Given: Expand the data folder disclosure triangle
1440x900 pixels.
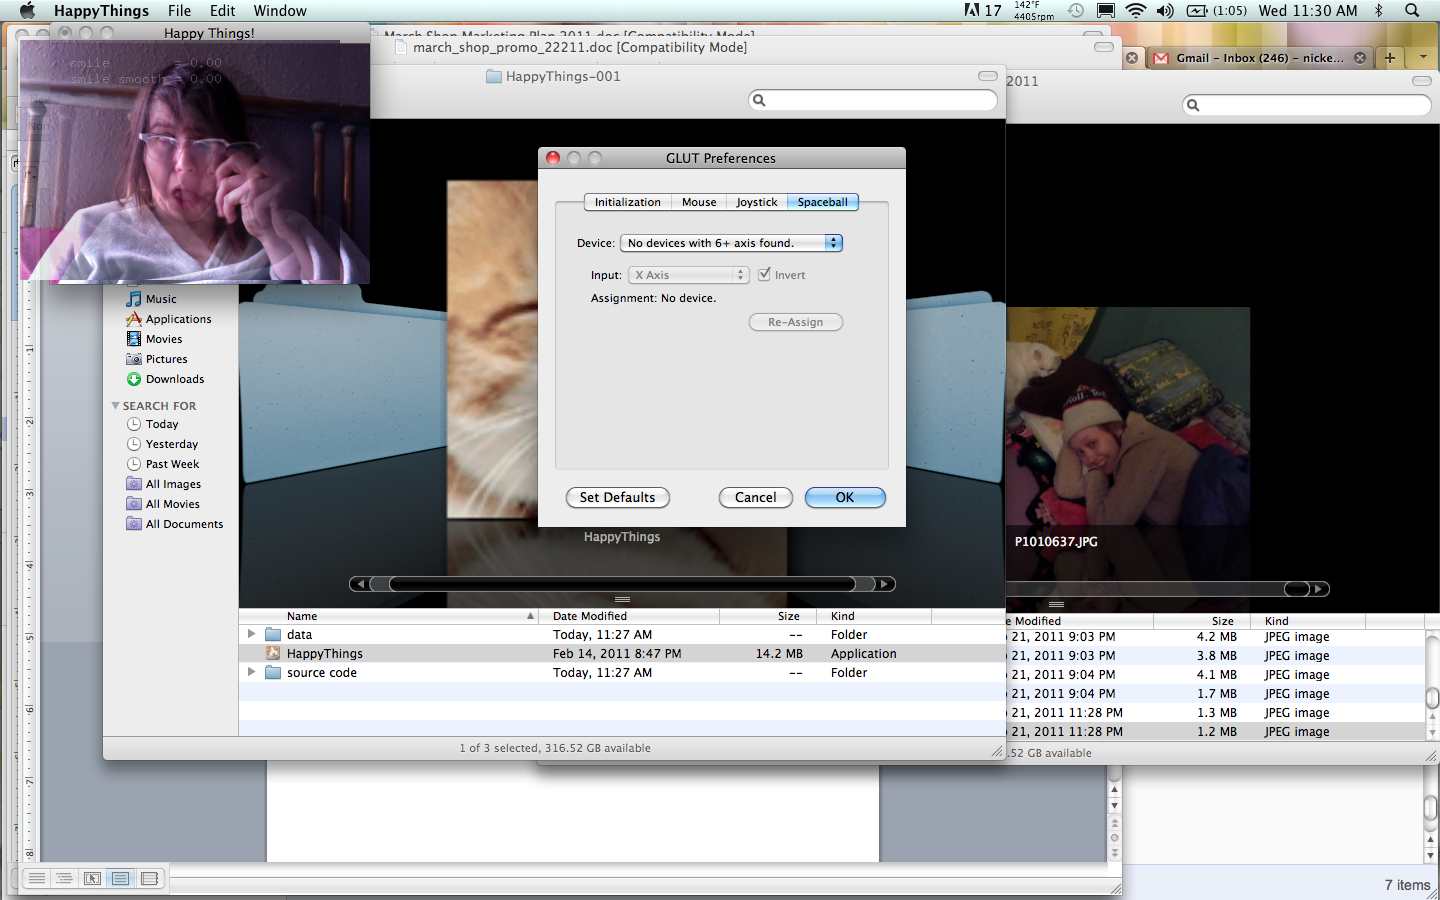Looking at the screenshot, I should (x=251, y=634).
